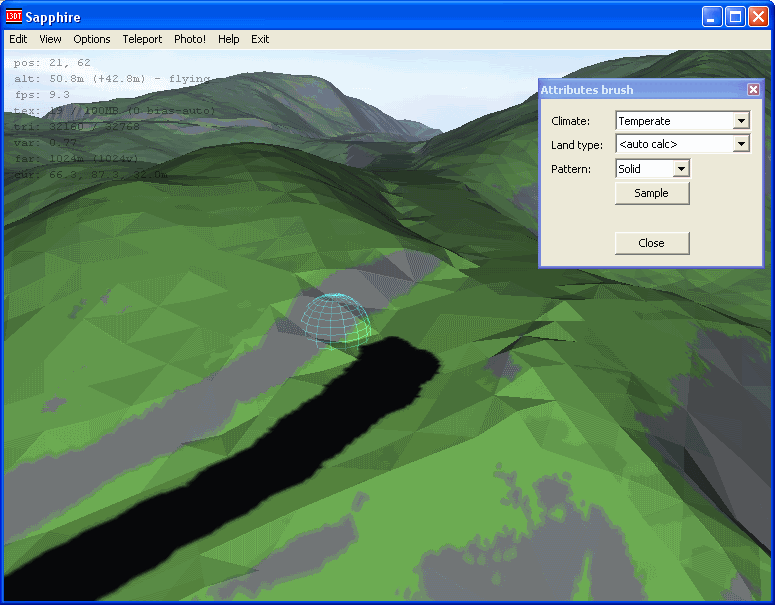Screen dimensions: 775x605
Task: Maximize the Sapphire window
Action: click(x=734, y=17)
